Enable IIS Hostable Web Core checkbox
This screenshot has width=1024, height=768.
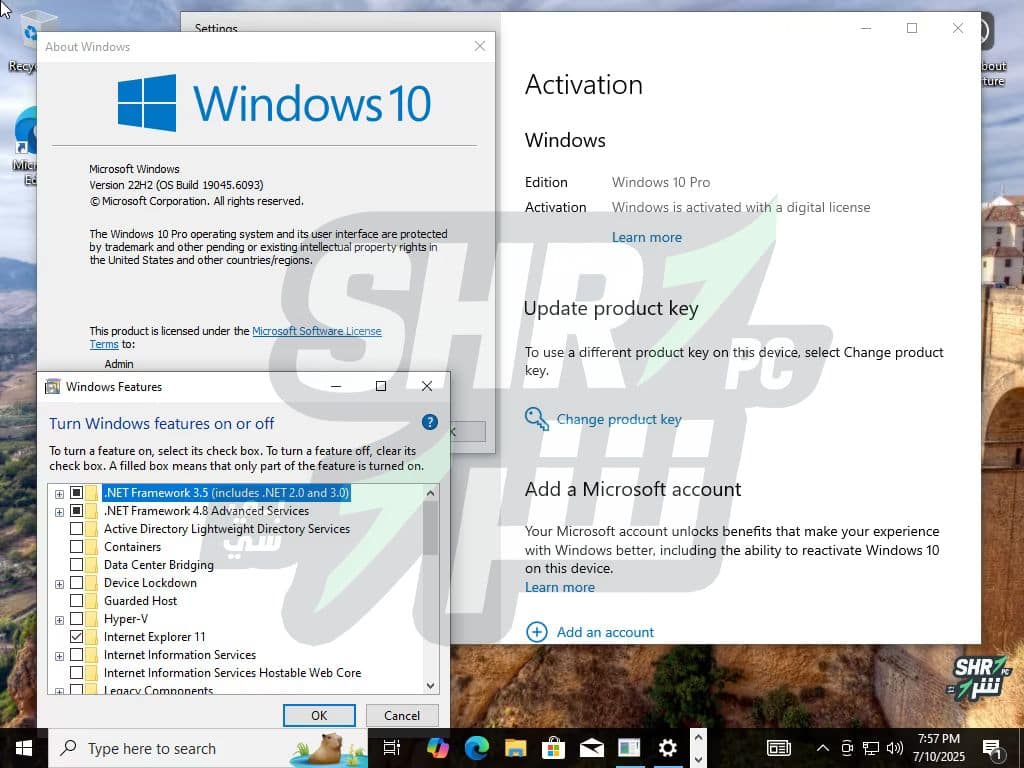click(76, 672)
